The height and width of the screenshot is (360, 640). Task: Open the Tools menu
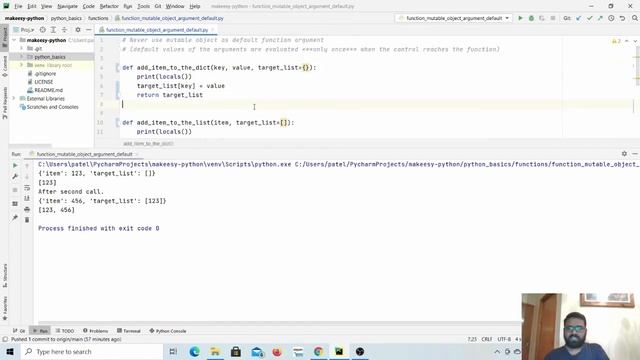click(x=143, y=7)
